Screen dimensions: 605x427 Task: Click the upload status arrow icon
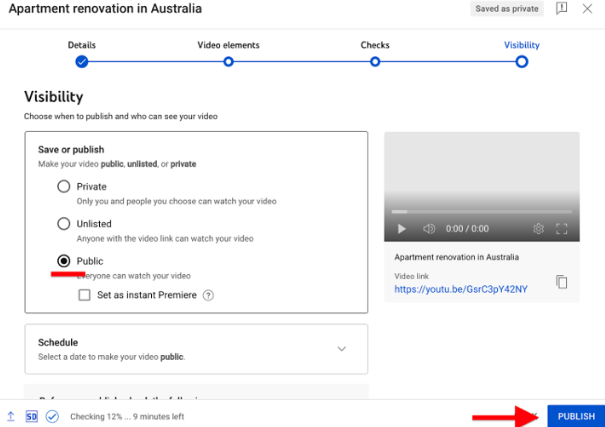pyautogui.click(x=11, y=416)
